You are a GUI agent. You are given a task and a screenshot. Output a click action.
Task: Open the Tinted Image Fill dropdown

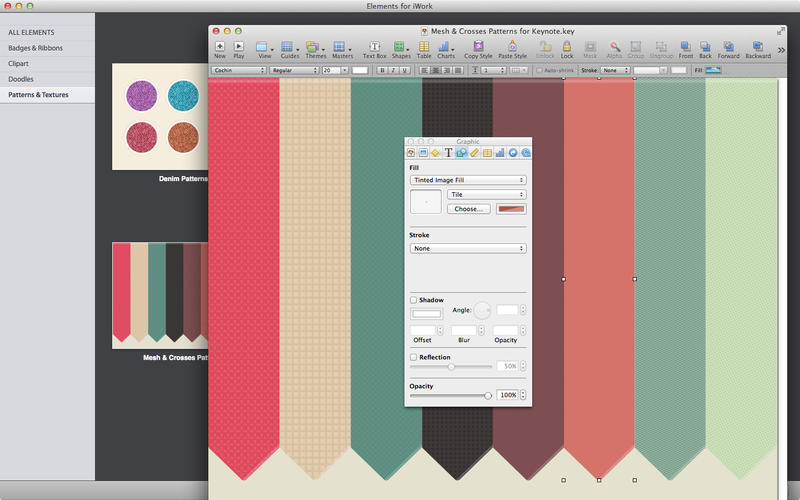tap(468, 180)
